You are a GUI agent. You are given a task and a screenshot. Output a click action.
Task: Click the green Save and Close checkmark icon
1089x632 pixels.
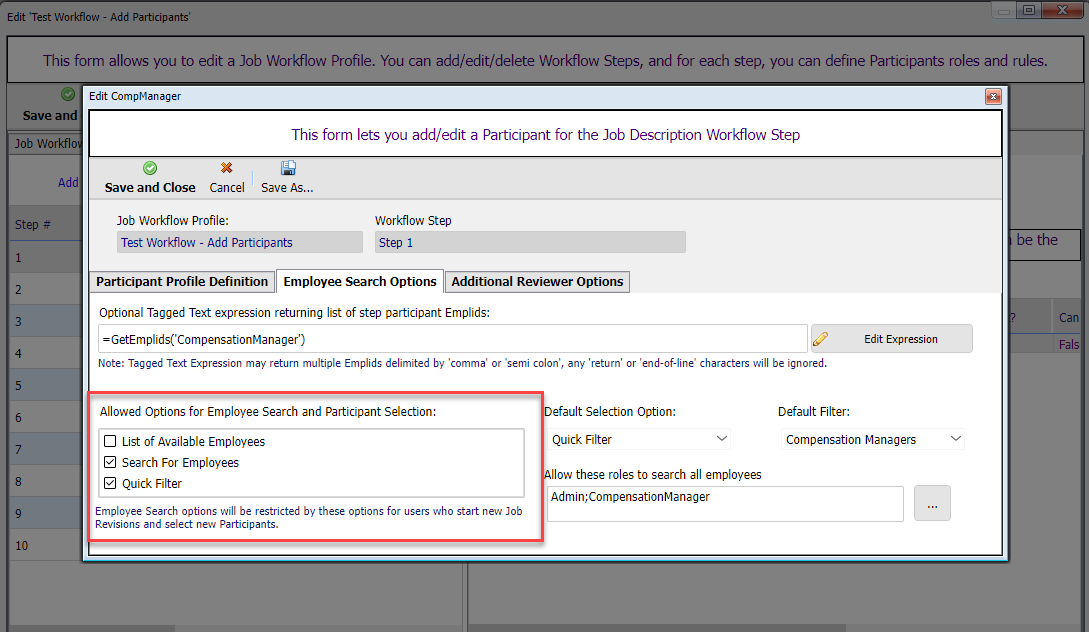tap(150, 168)
